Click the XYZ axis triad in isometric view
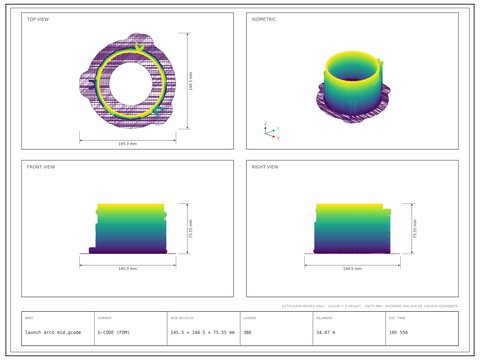The image size is (480, 360). coord(271,130)
